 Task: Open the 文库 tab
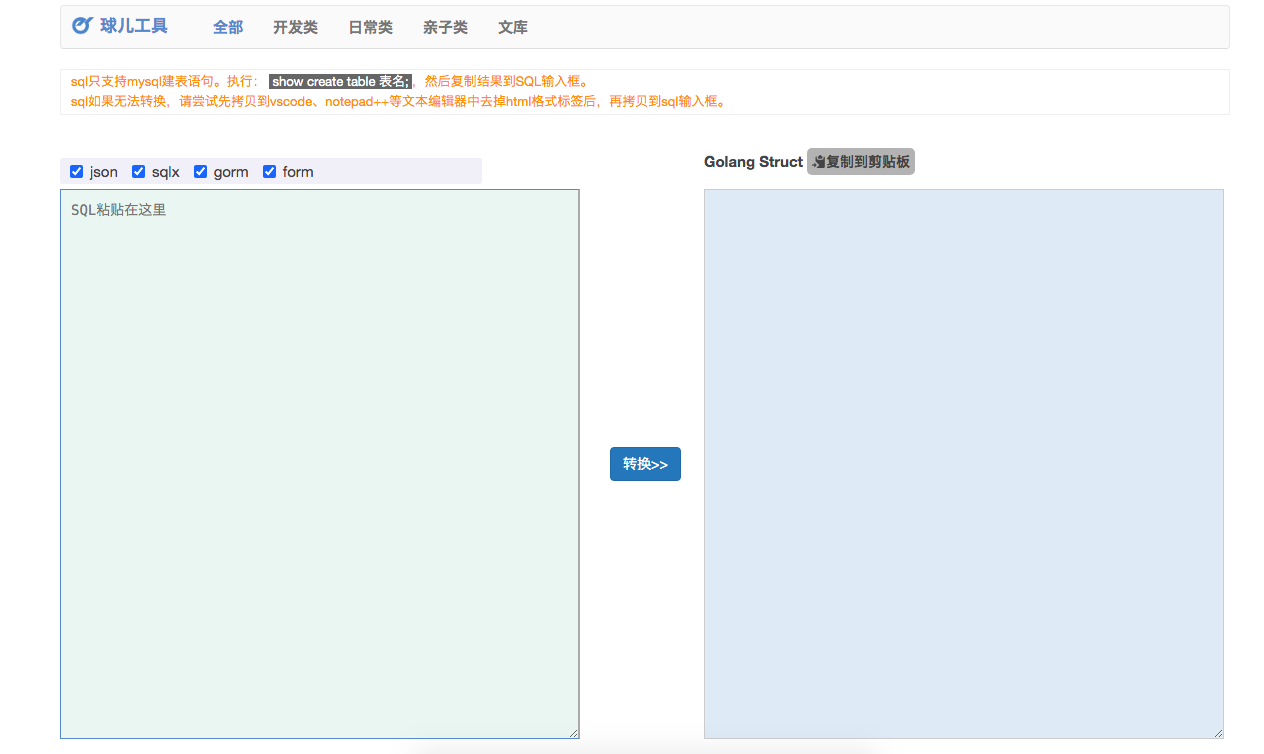point(513,27)
